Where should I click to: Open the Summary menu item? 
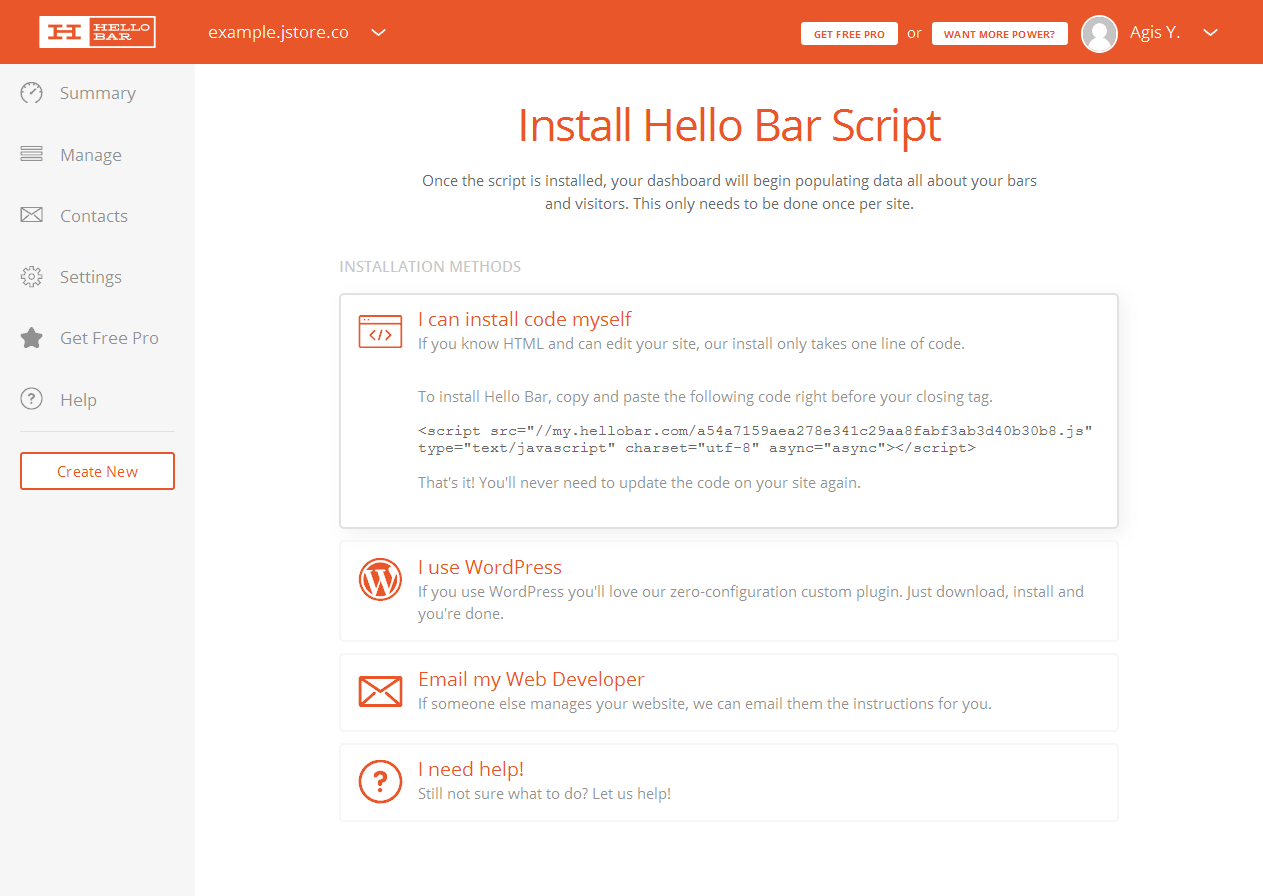click(x=97, y=93)
